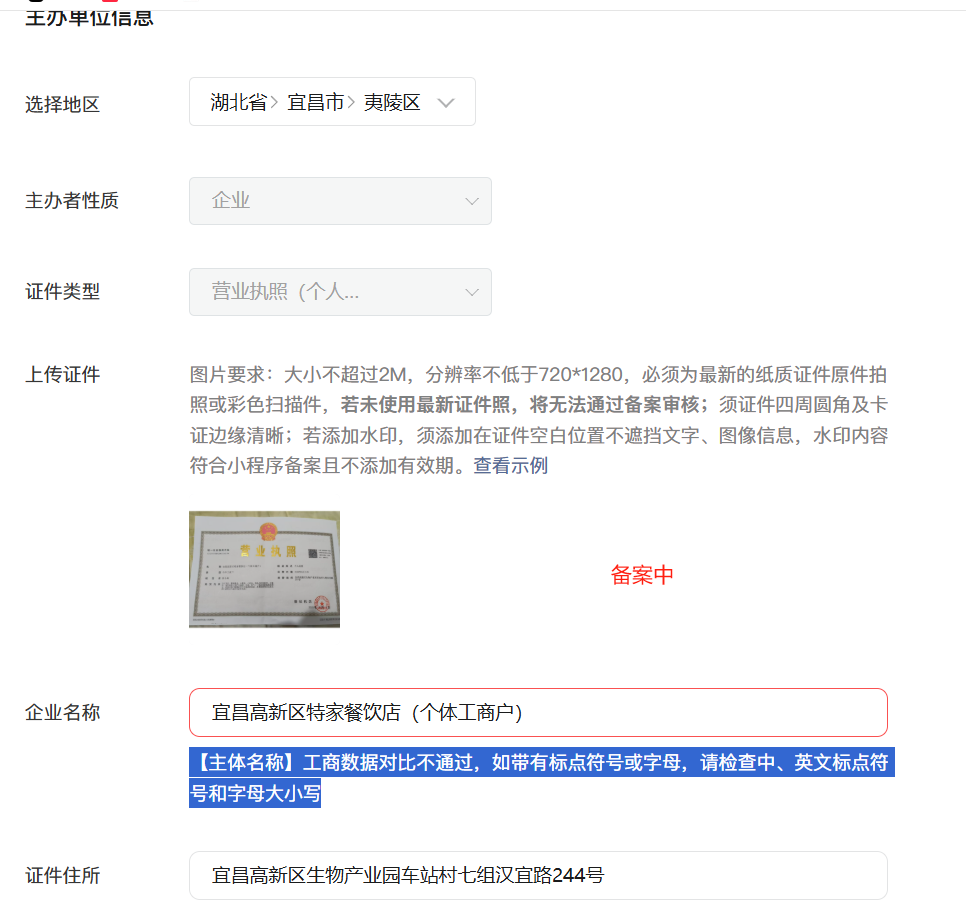Open the 证件类型 certificate type dropdown

(x=340, y=291)
